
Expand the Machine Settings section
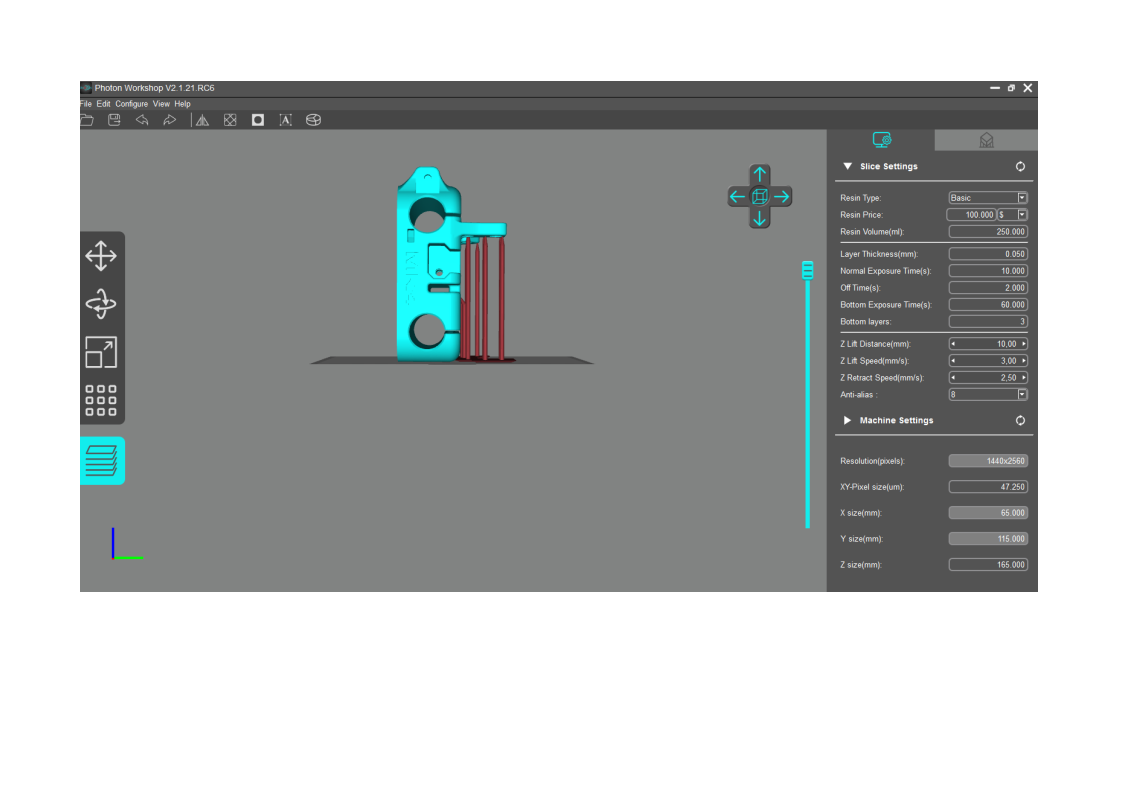pos(848,421)
